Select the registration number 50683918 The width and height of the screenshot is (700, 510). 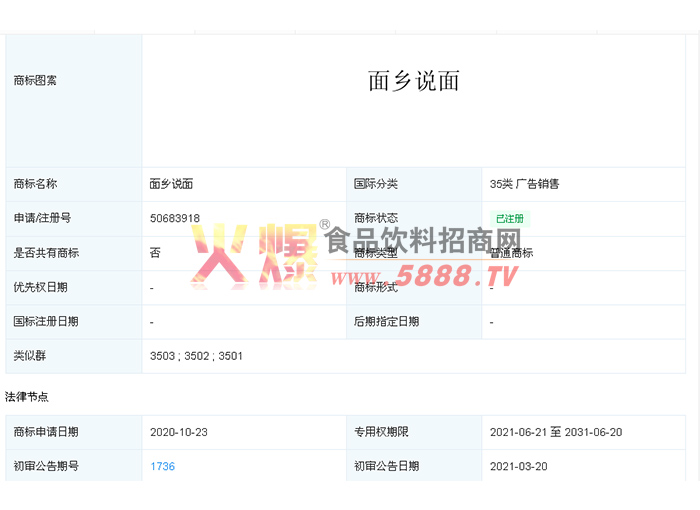pos(175,218)
